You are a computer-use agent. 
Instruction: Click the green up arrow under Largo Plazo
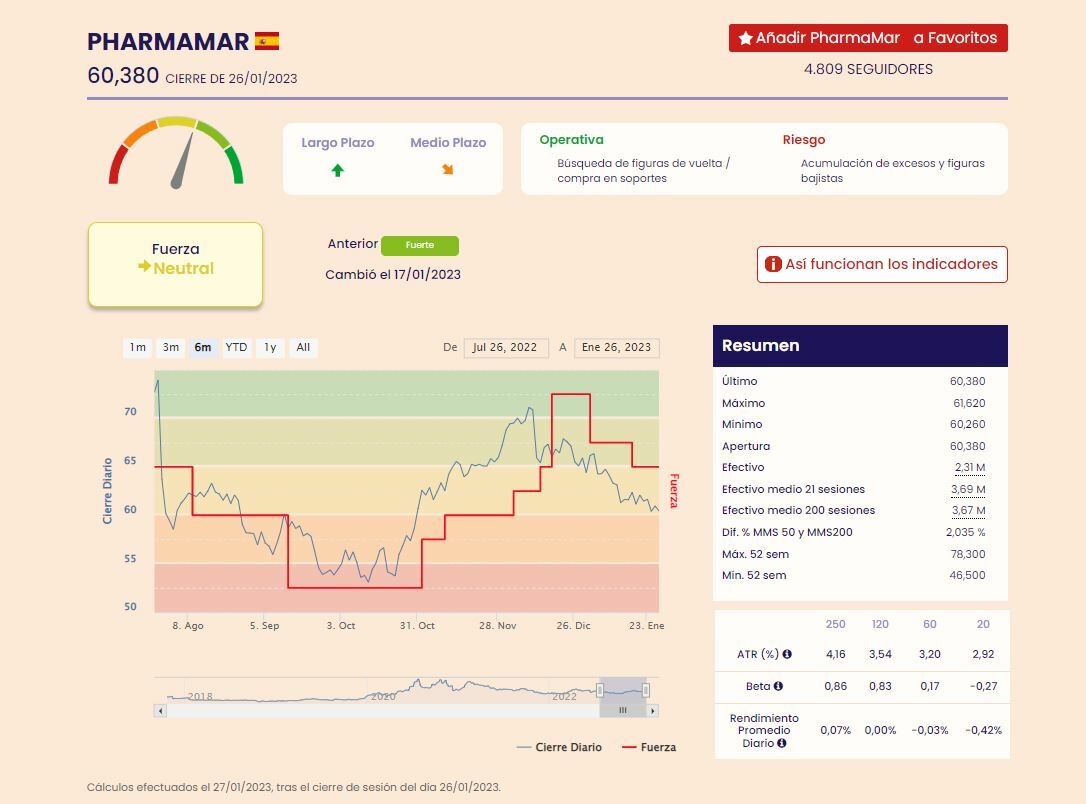point(337,170)
